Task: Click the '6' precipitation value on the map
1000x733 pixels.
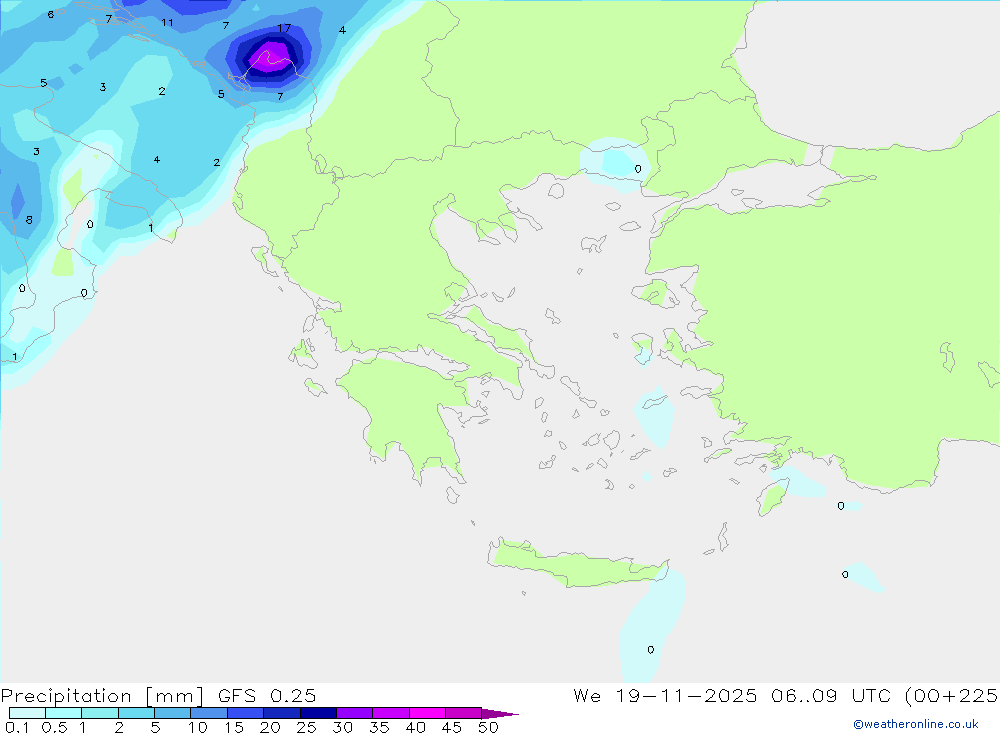Action: tap(51, 14)
